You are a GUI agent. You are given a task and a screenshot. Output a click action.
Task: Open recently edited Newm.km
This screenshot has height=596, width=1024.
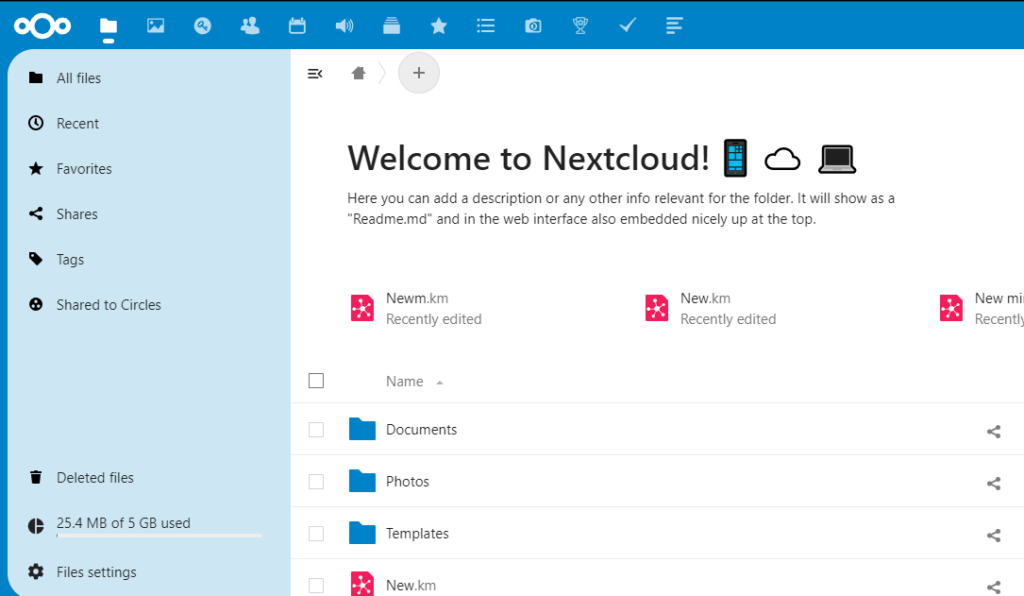point(416,308)
